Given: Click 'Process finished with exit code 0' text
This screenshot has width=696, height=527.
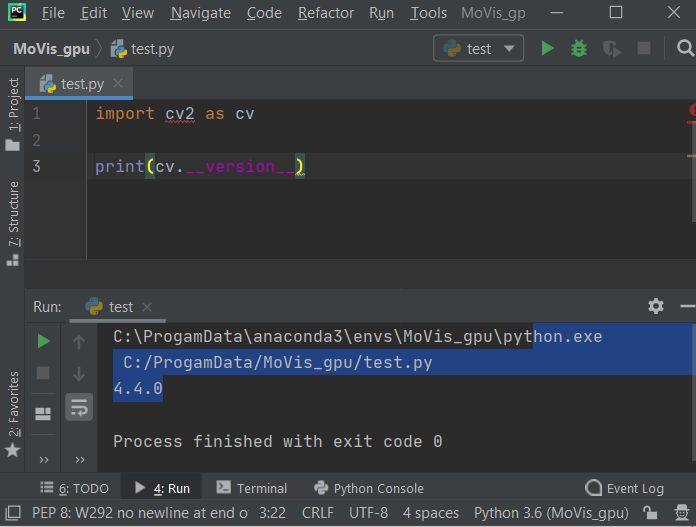Looking at the screenshot, I should click(278, 441).
